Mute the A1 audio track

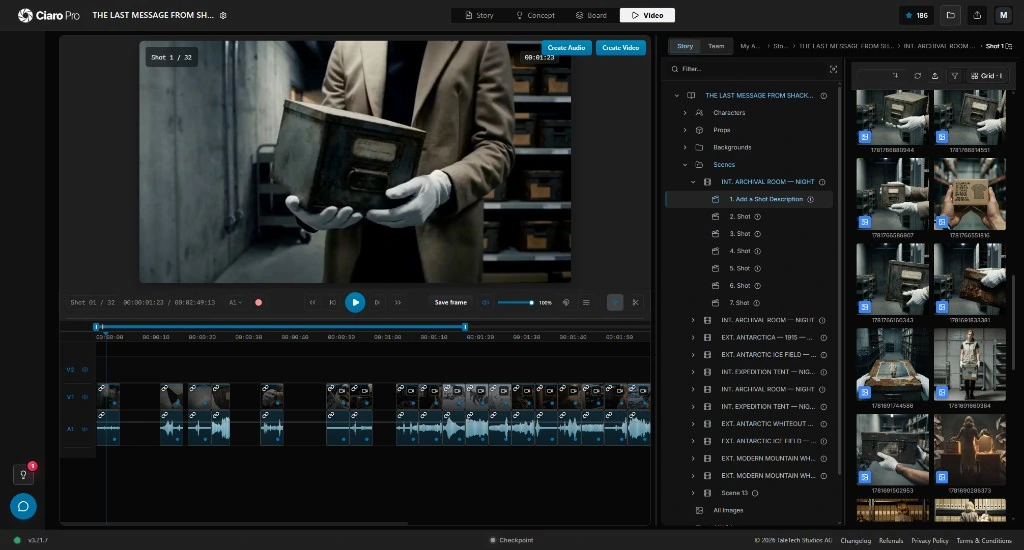pos(85,429)
